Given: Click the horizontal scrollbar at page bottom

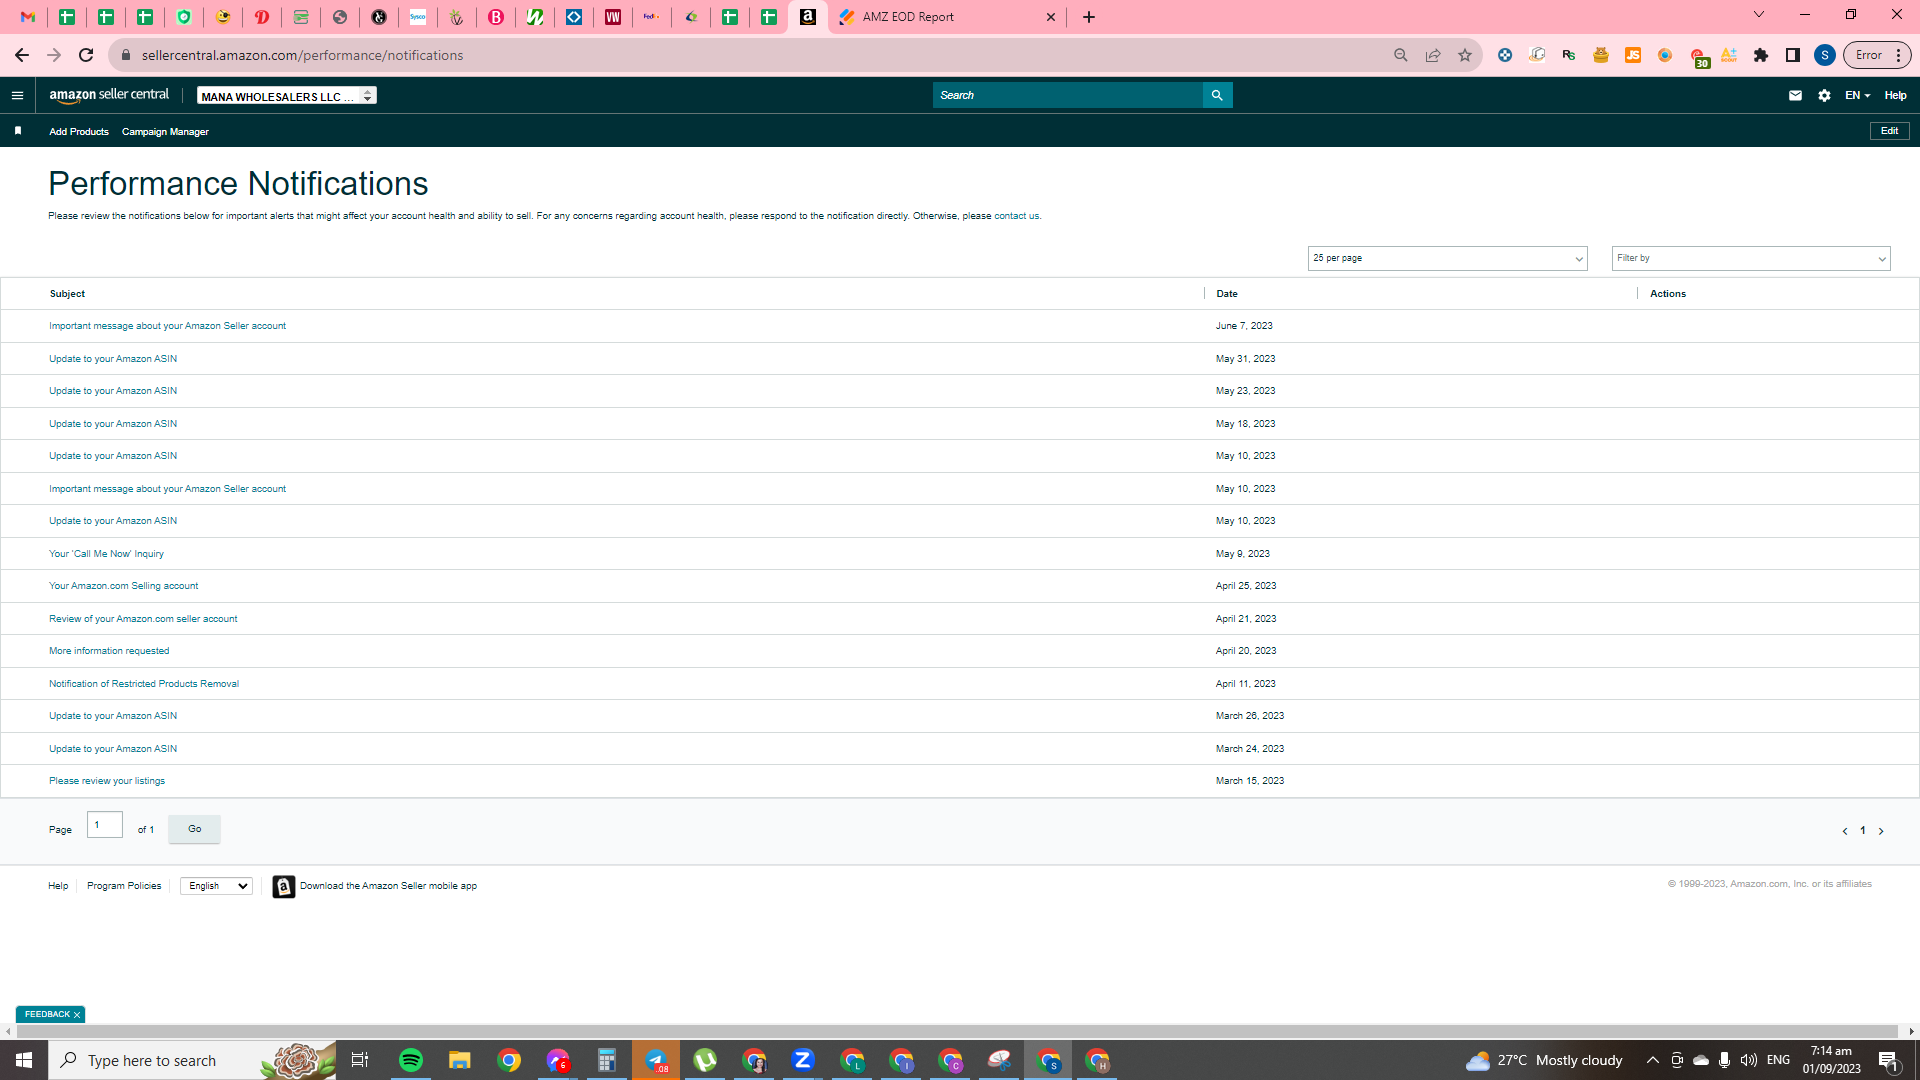Looking at the screenshot, I should click(x=958, y=1031).
